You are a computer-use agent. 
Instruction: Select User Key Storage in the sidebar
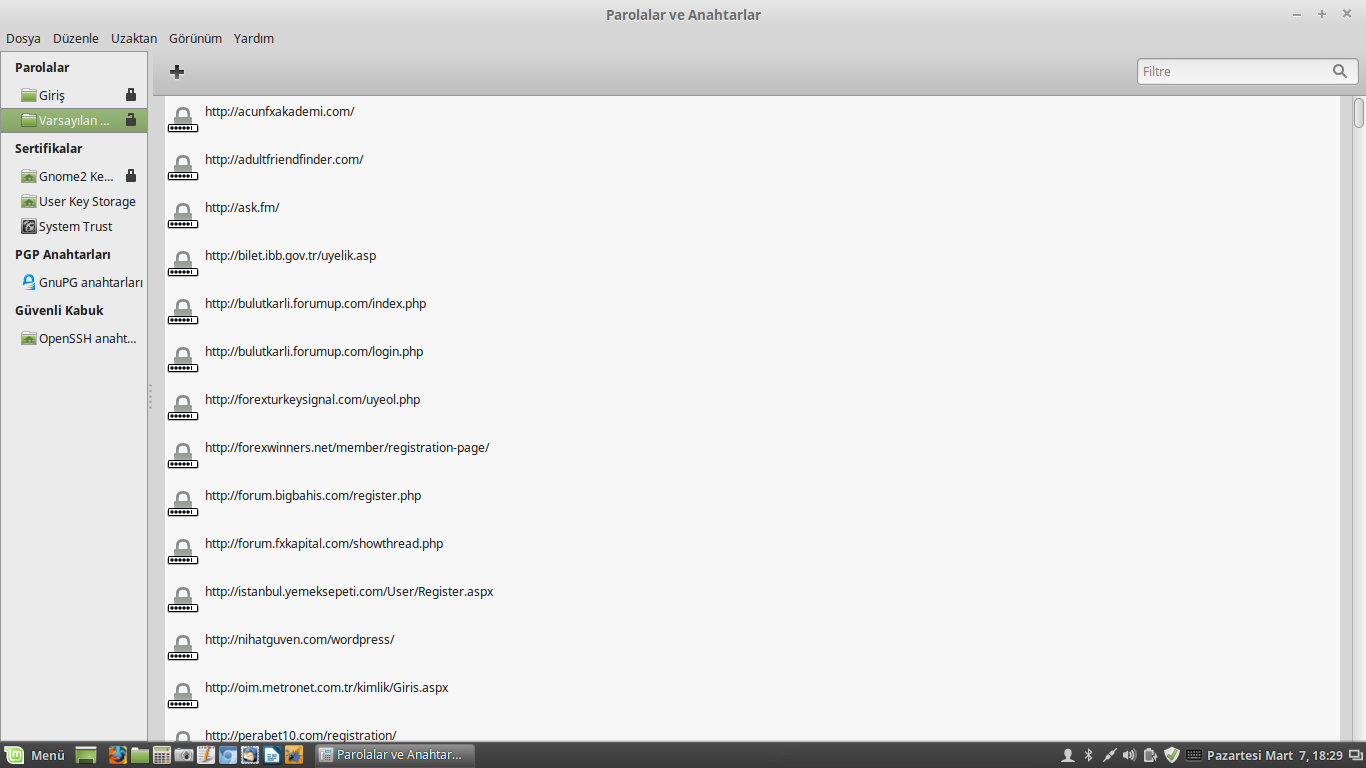(x=74, y=201)
